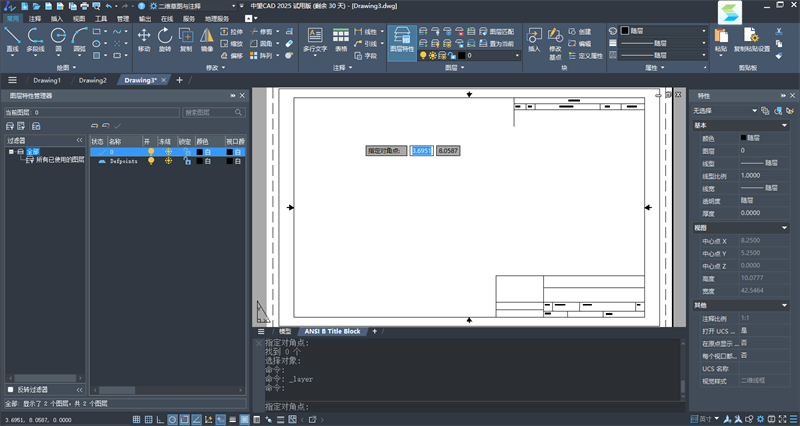Choose the Rotate (旋转) tool

[x=165, y=39]
